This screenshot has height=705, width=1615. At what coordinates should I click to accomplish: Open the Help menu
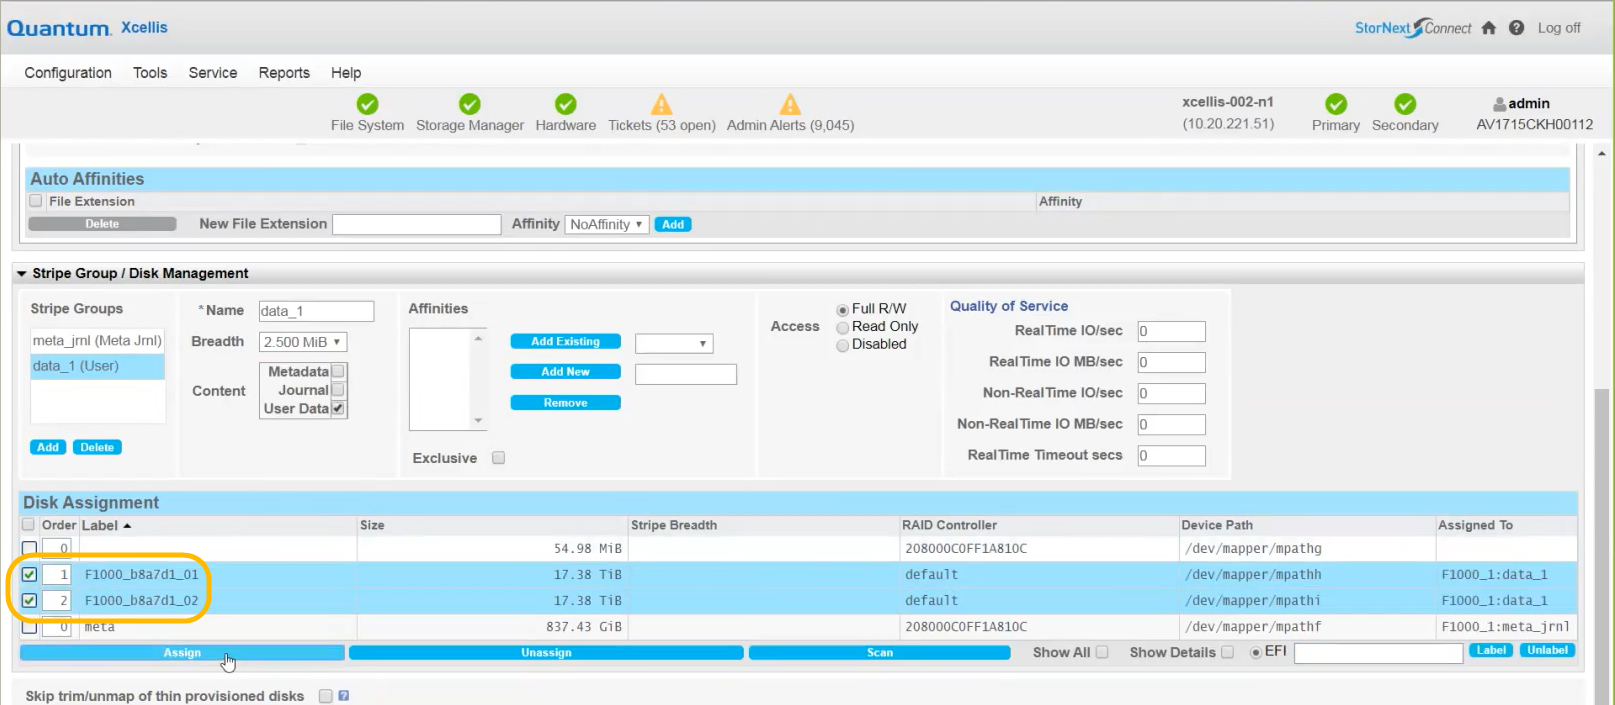pyautogui.click(x=346, y=73)
